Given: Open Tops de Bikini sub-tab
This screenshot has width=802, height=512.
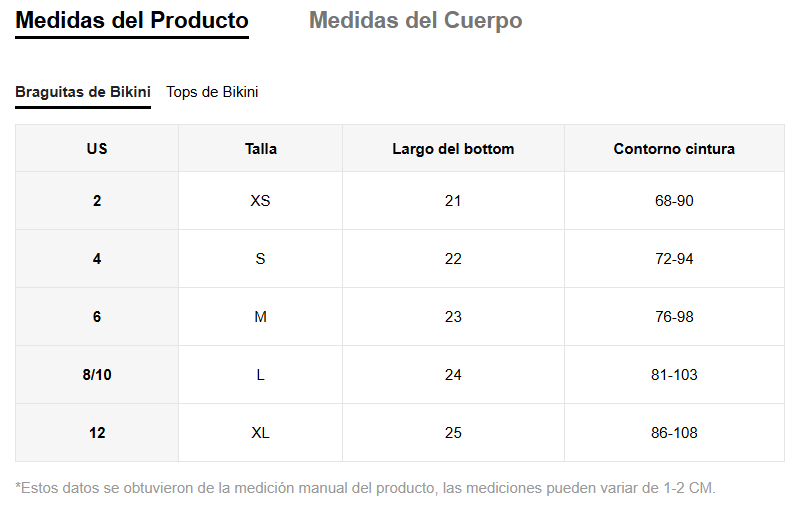Looking at the screenshot, I should (212, 92).
